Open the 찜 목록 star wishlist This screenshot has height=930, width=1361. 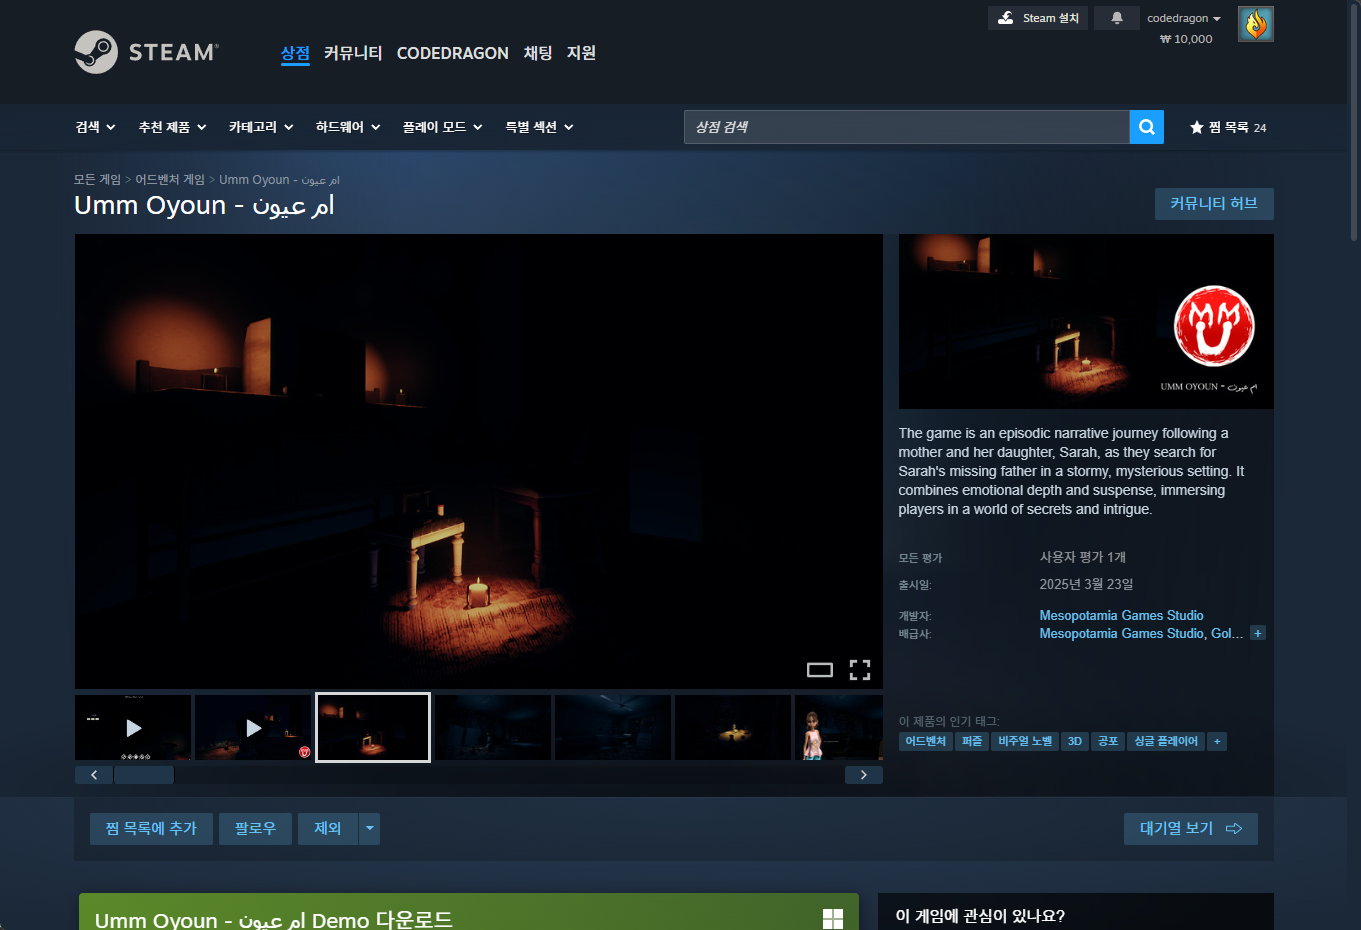[x=1228, y=127]
